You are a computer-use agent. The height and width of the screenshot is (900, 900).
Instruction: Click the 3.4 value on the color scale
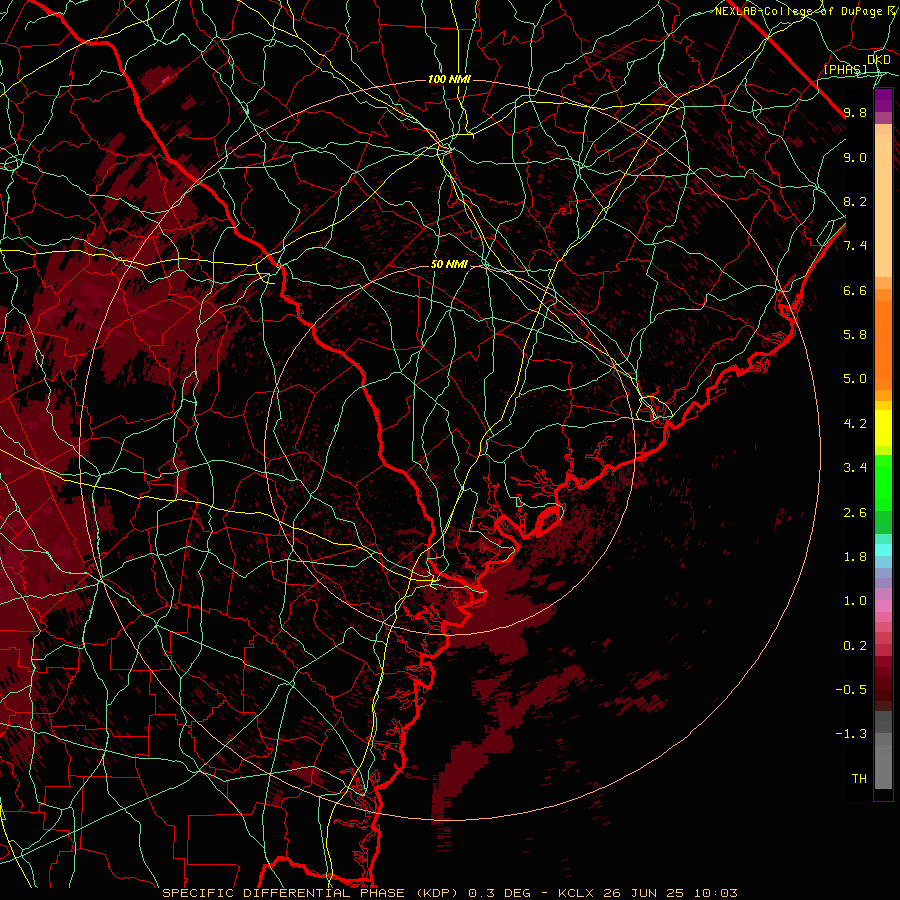coord(855,468)
